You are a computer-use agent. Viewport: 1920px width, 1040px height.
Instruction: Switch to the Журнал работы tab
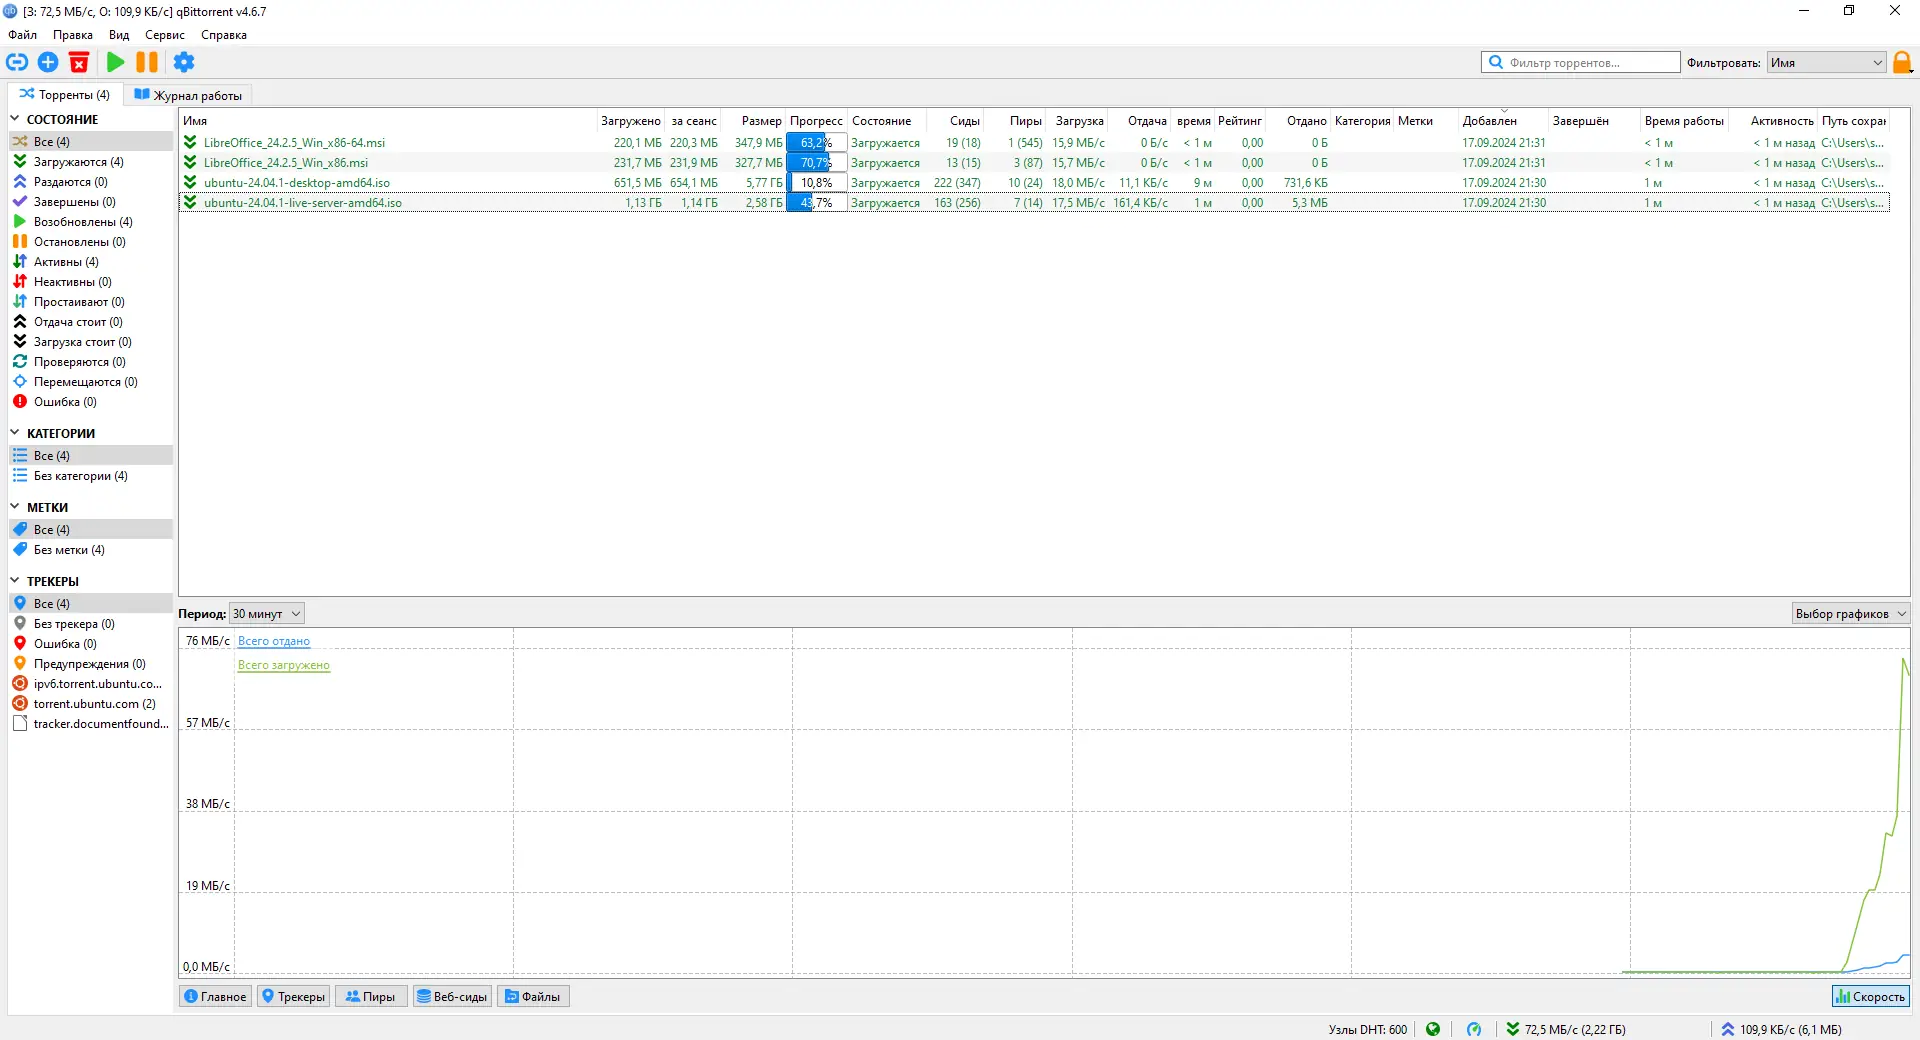pos(188,95)
